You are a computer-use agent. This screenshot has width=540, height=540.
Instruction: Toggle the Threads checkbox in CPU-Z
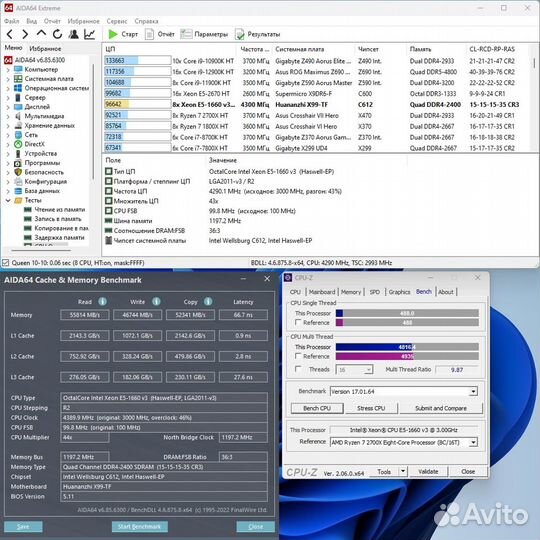(298, 369)
